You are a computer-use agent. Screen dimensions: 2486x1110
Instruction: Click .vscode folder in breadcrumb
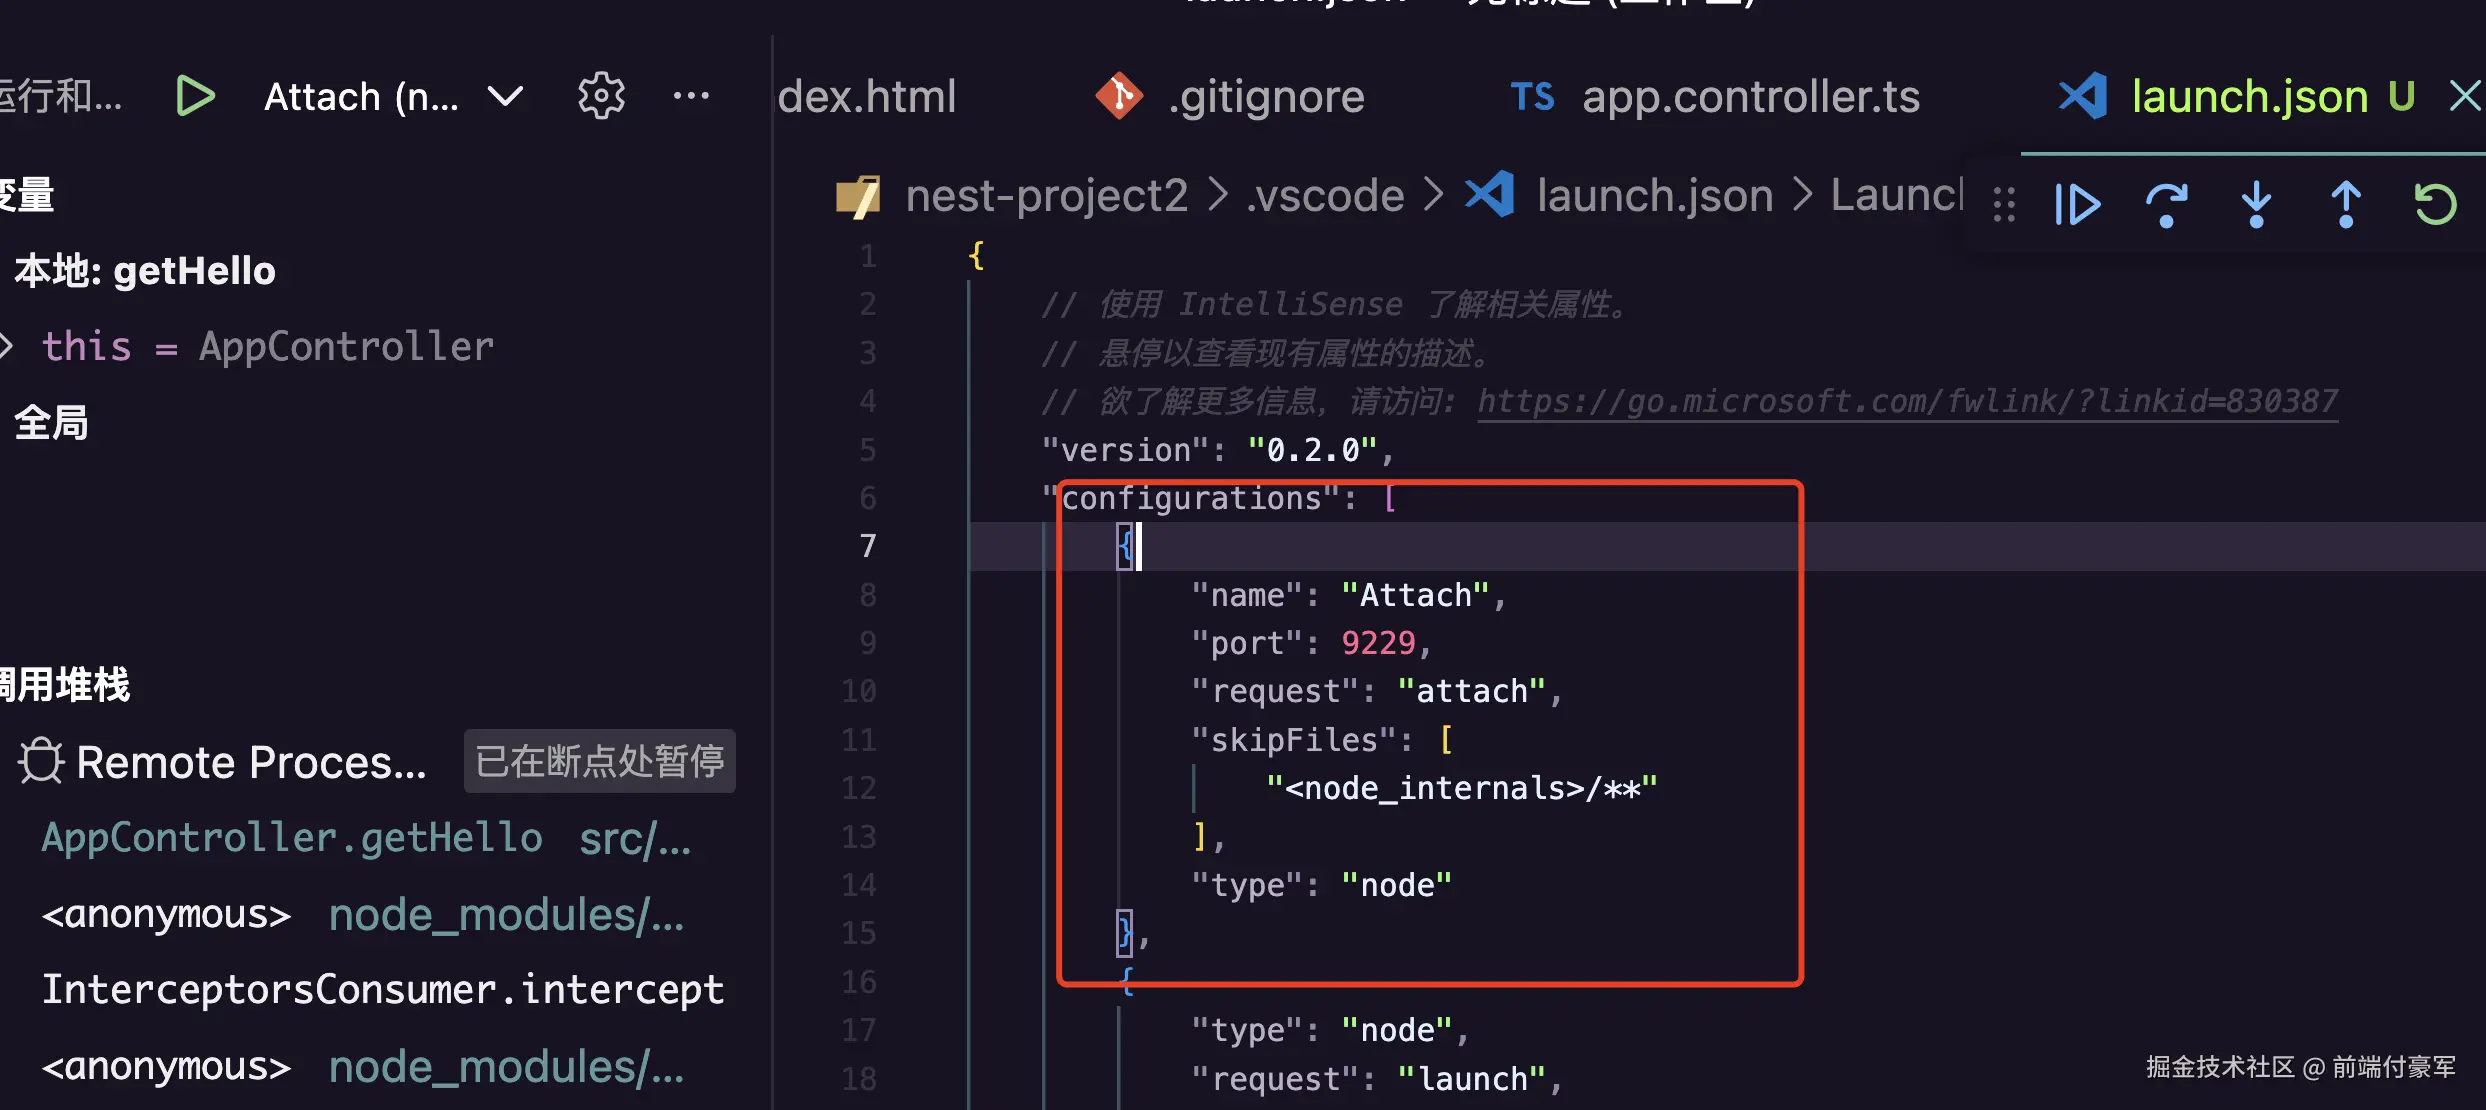(x=1324, y=195)
